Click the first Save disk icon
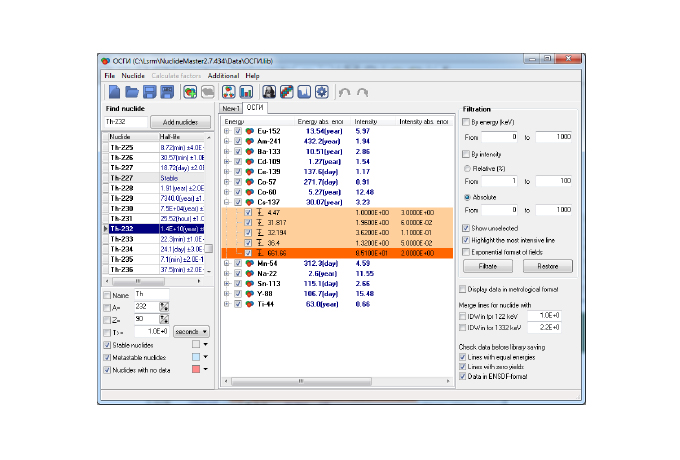The height and width of the screenshot is (460, 680). point(148,92)
